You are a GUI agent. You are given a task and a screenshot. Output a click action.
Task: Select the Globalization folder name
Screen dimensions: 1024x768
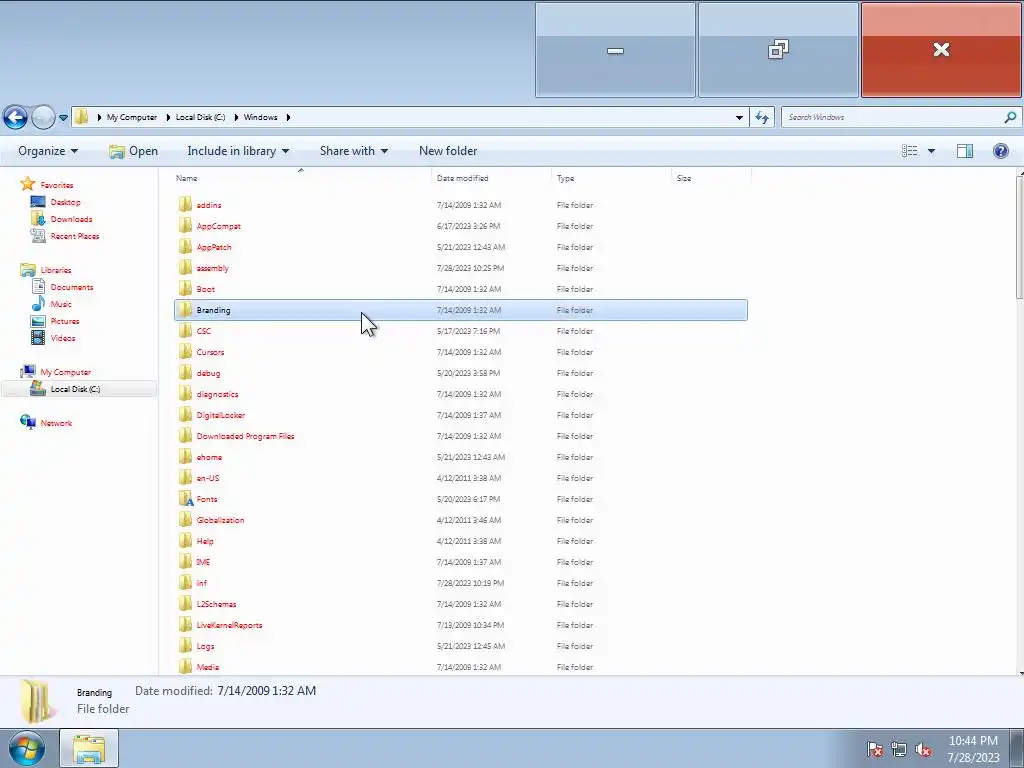(220, 520)
